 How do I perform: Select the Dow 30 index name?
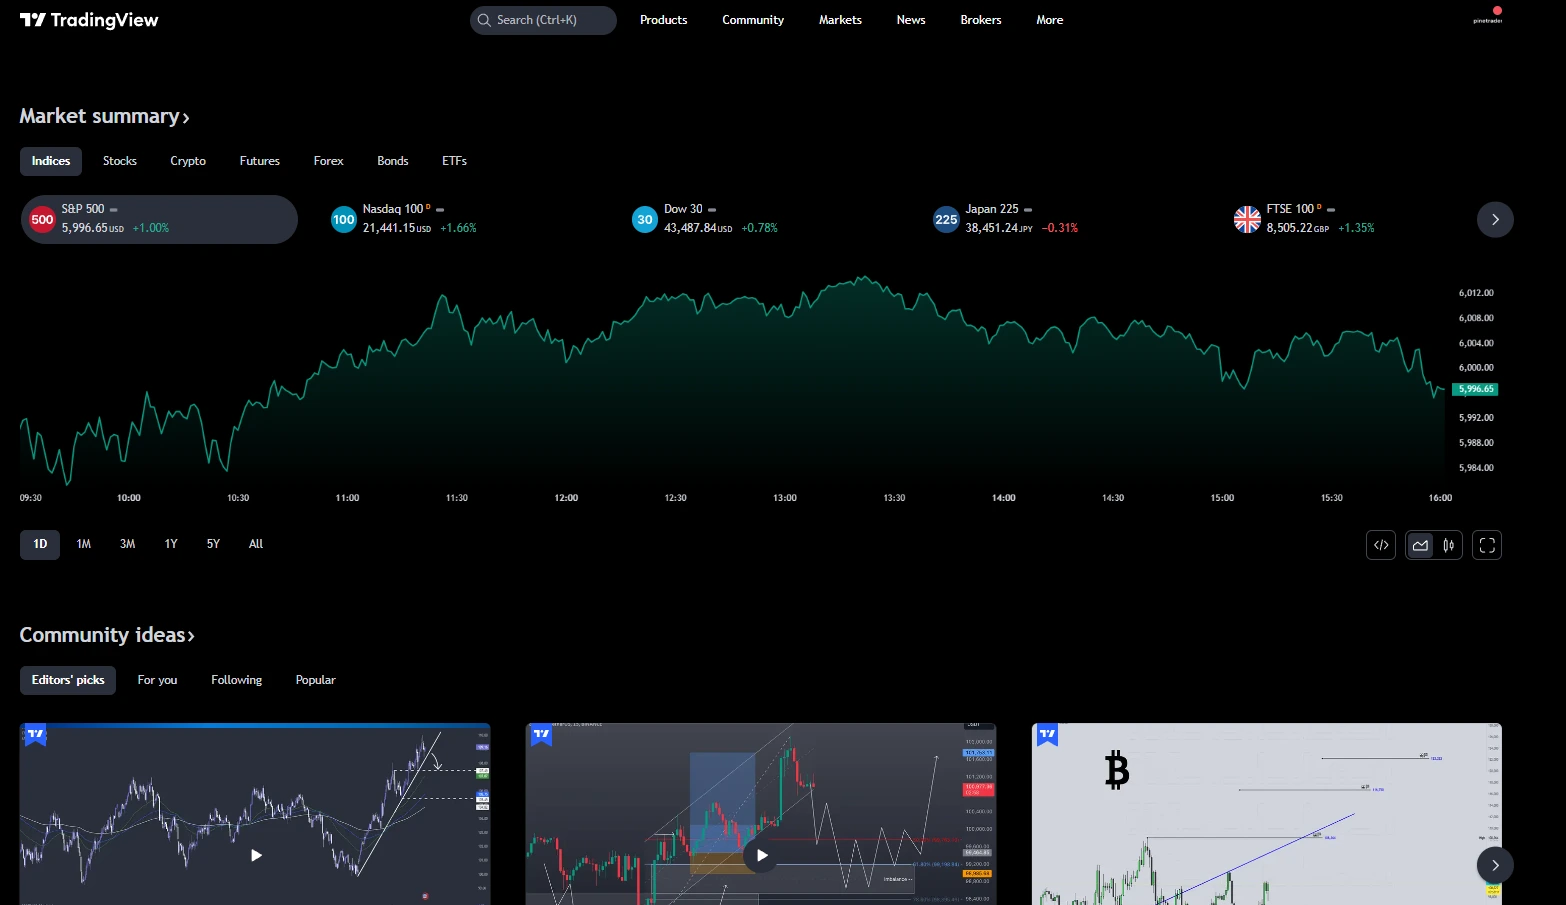(683, 209)
